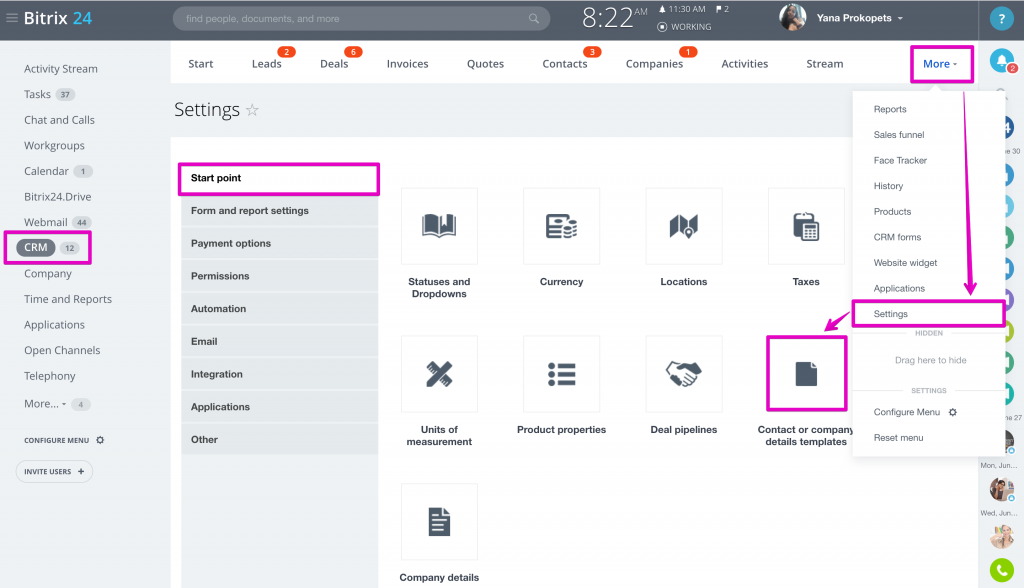The width and height of the screenshot is (1024, 588).
Task: Click Yana Prokopets profile avatar
Action: click(x=792, y=18)
